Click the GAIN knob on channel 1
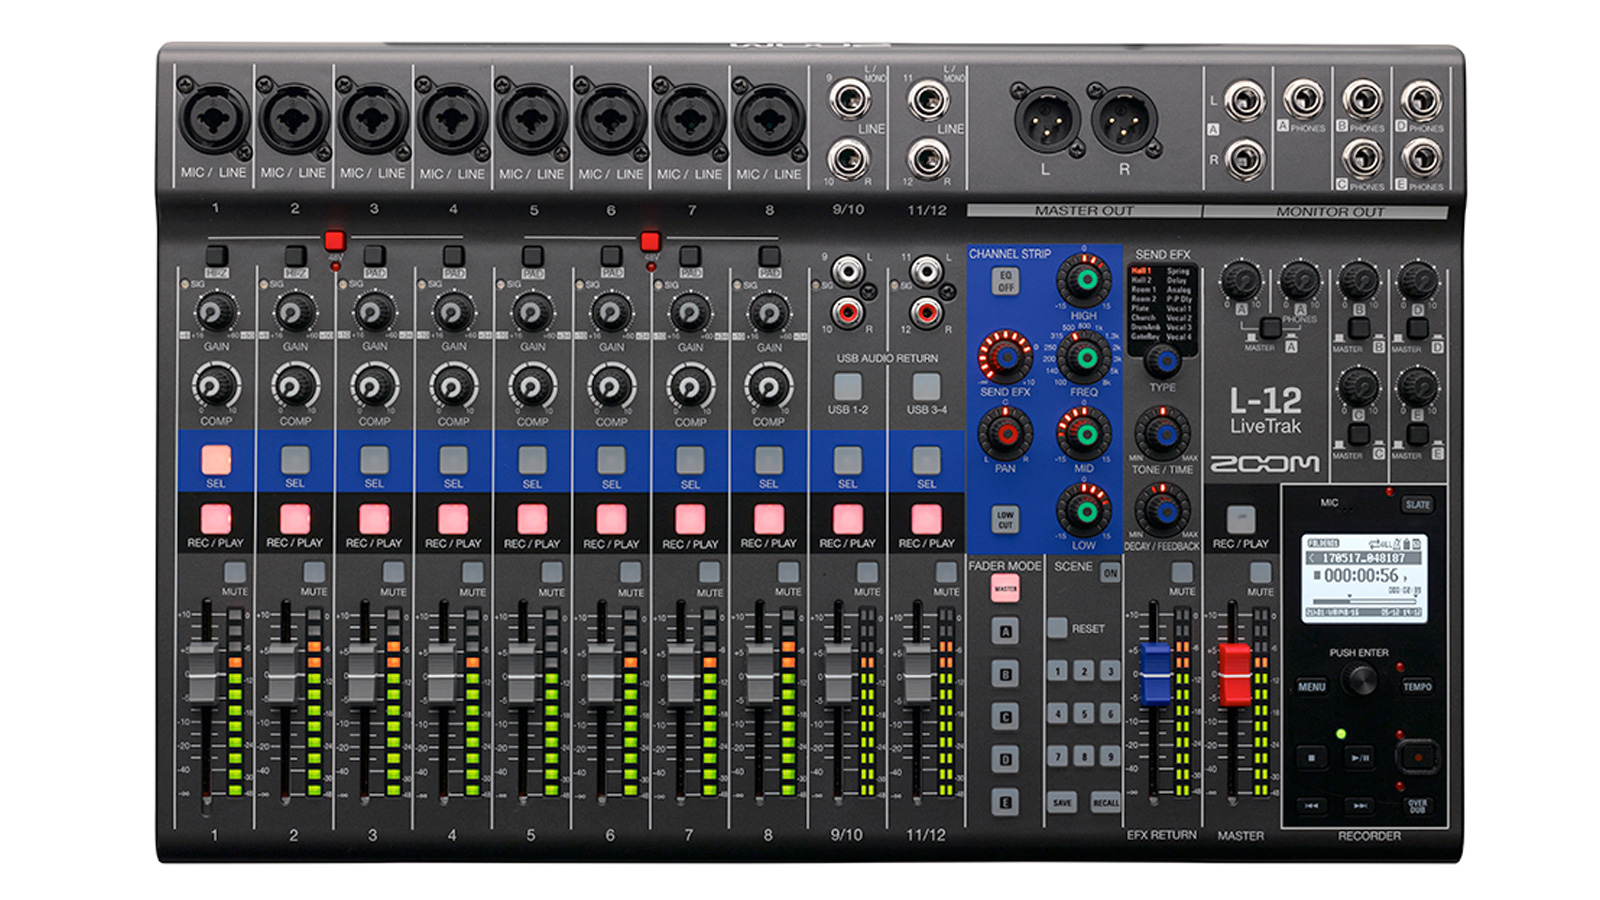The width and height of the screenshot is (1600, 900). tap(216, 312)
